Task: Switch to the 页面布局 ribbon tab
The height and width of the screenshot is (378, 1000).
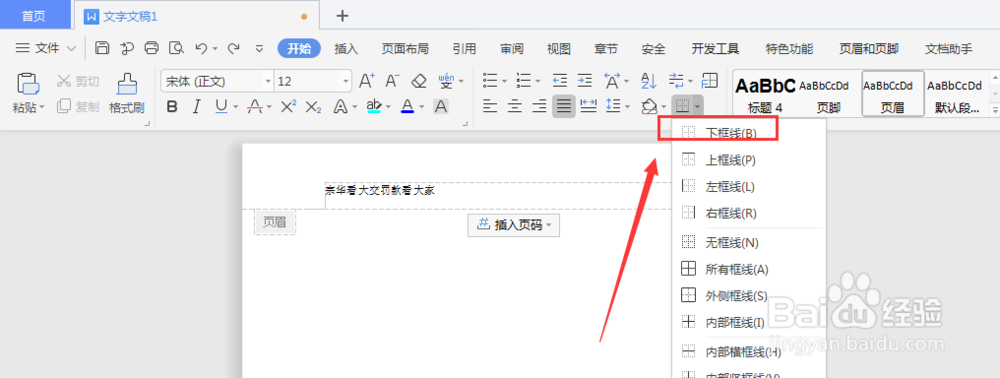Action: coord(405,48)
